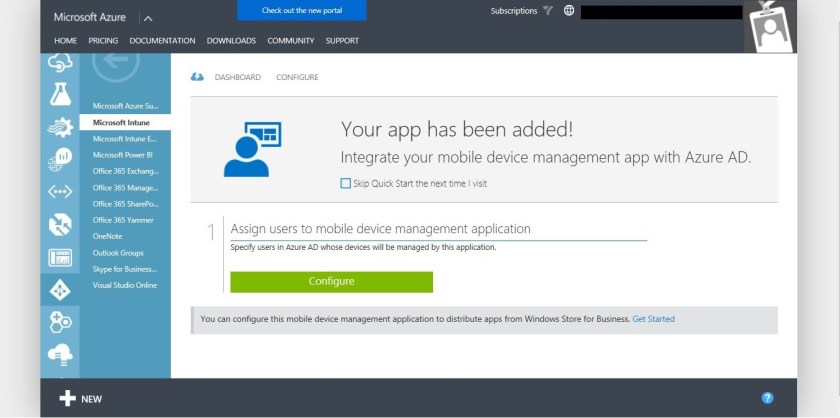This screenshot has height=418, width=840.
Task: Select Office 365 Manage... application
Action: (125, 188)
